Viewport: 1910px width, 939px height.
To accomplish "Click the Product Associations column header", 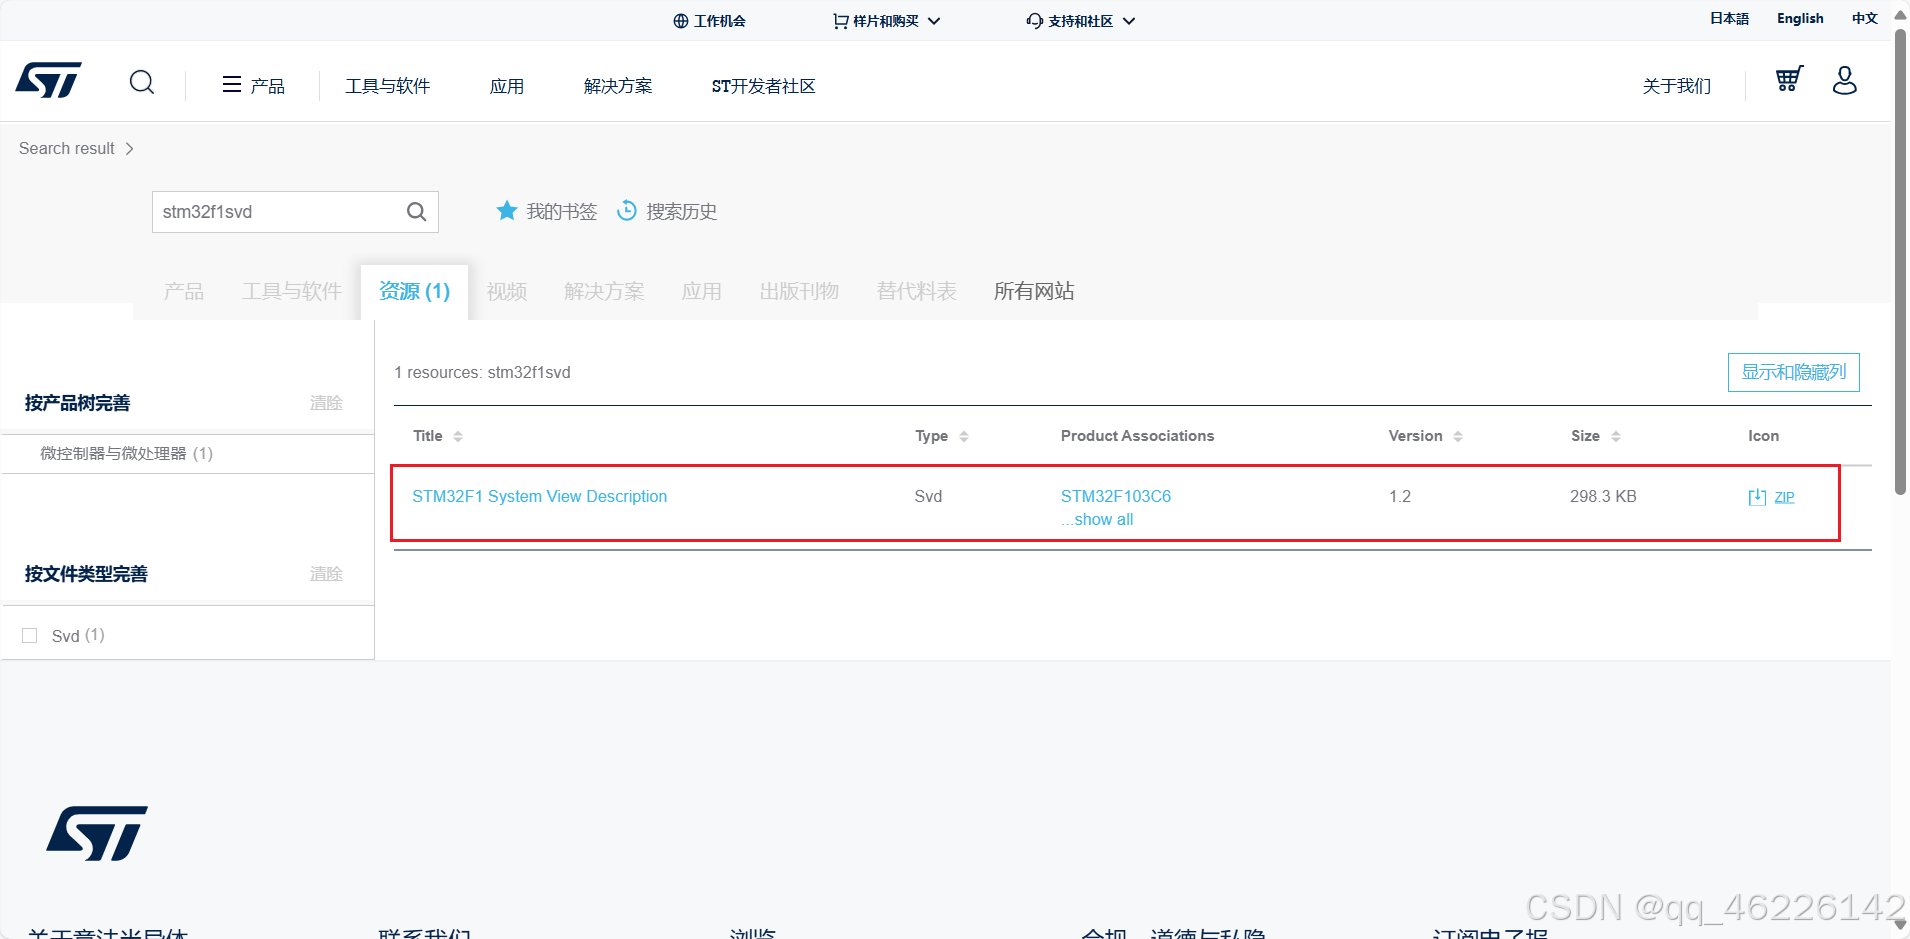I will pyautogui.click(x=1138, y=436).
